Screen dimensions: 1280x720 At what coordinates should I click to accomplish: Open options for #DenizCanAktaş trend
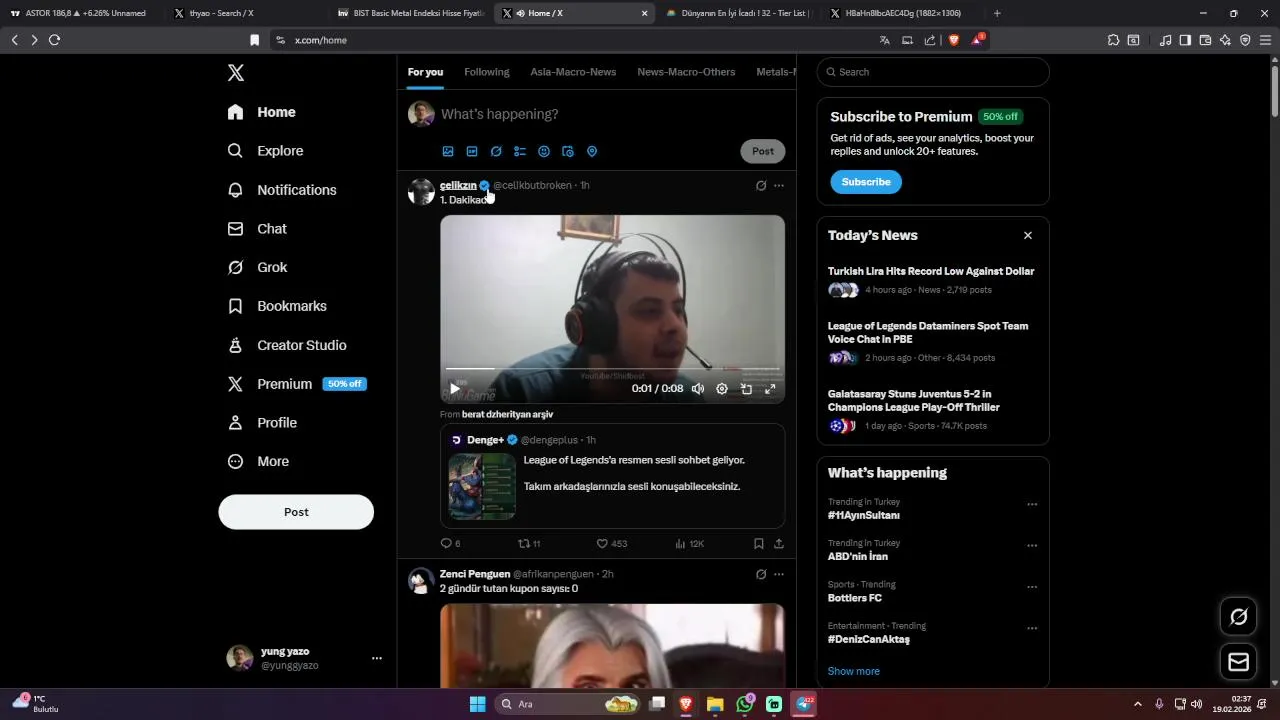click(x=1032, y=629)
